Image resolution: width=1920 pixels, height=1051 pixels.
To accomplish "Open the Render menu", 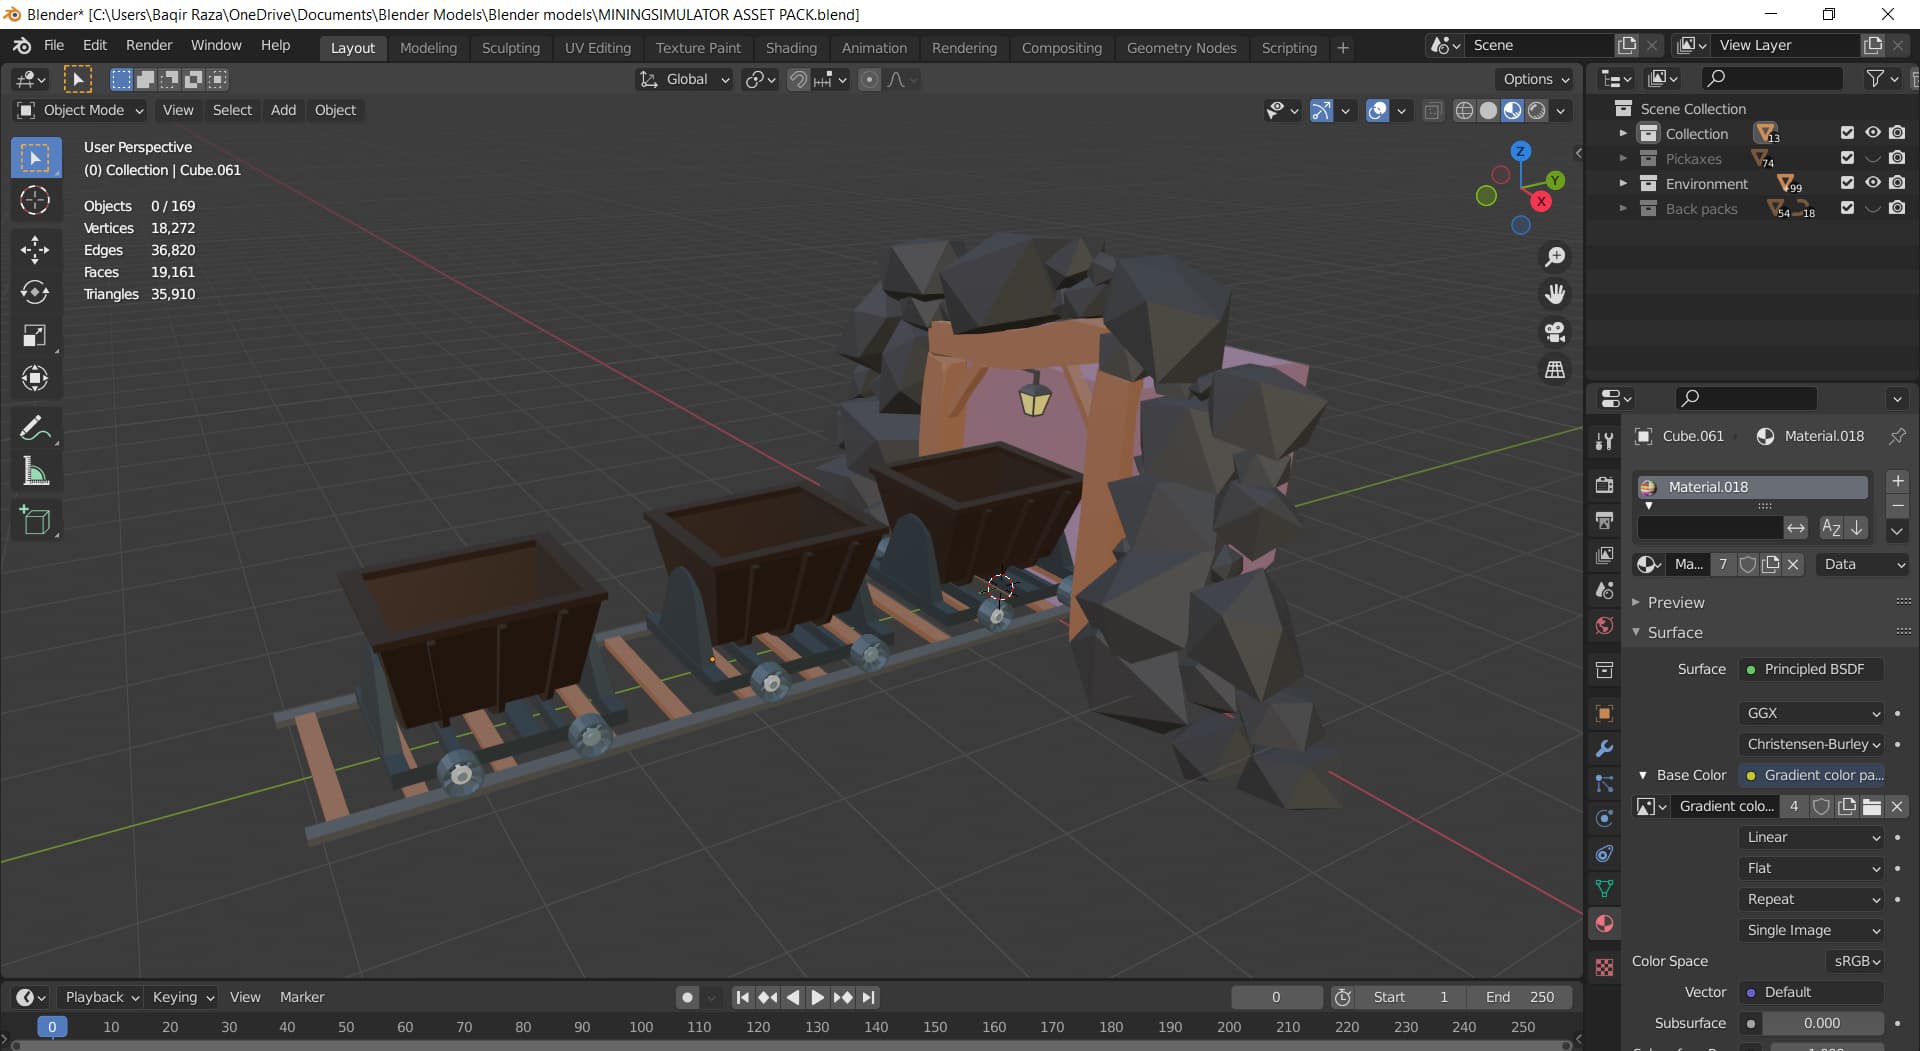I will [149, 45].
